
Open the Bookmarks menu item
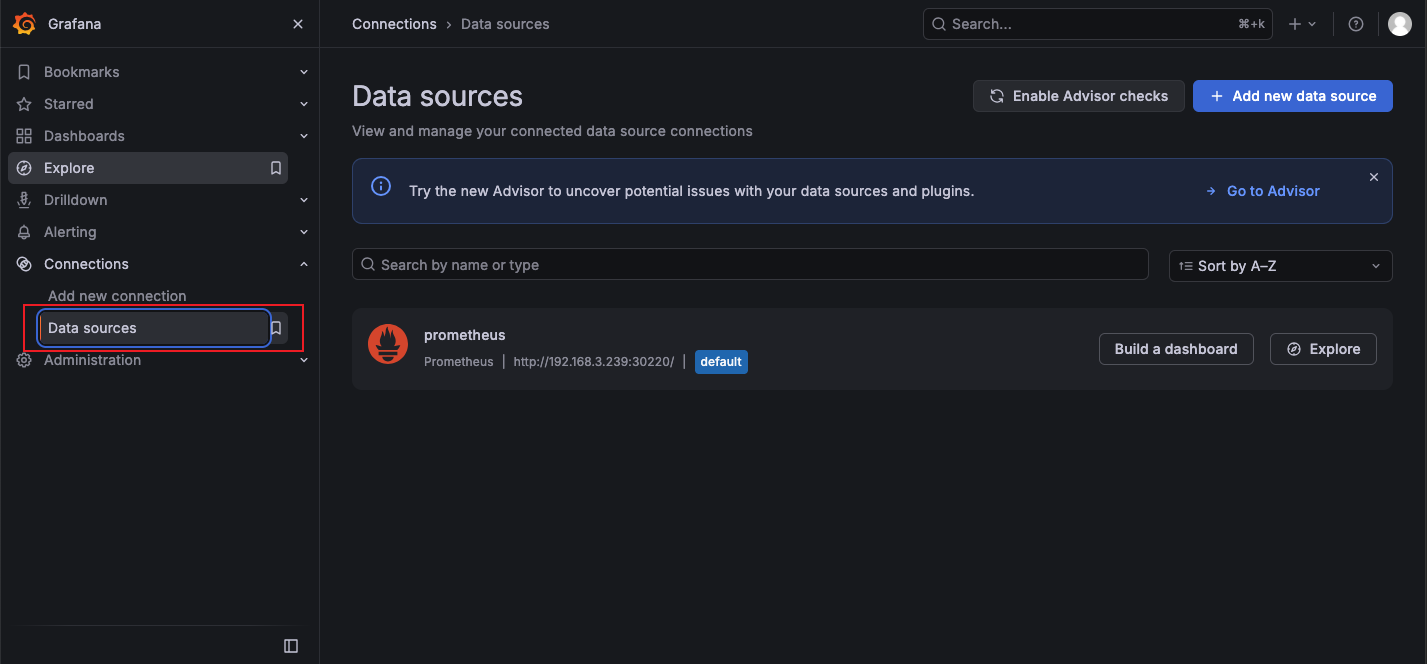coord(82,72)
